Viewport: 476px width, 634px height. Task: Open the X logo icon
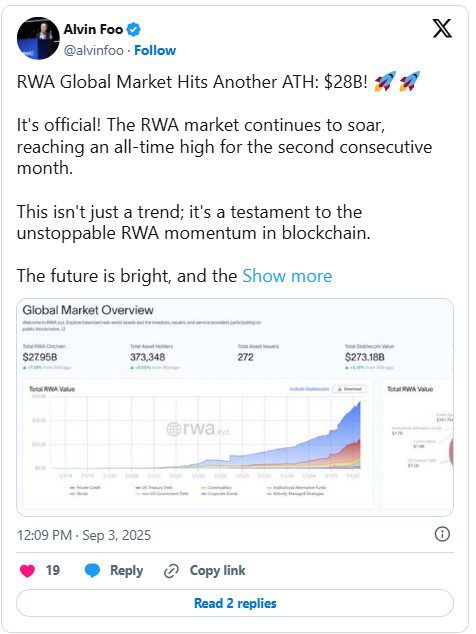(x=442, y=28)
